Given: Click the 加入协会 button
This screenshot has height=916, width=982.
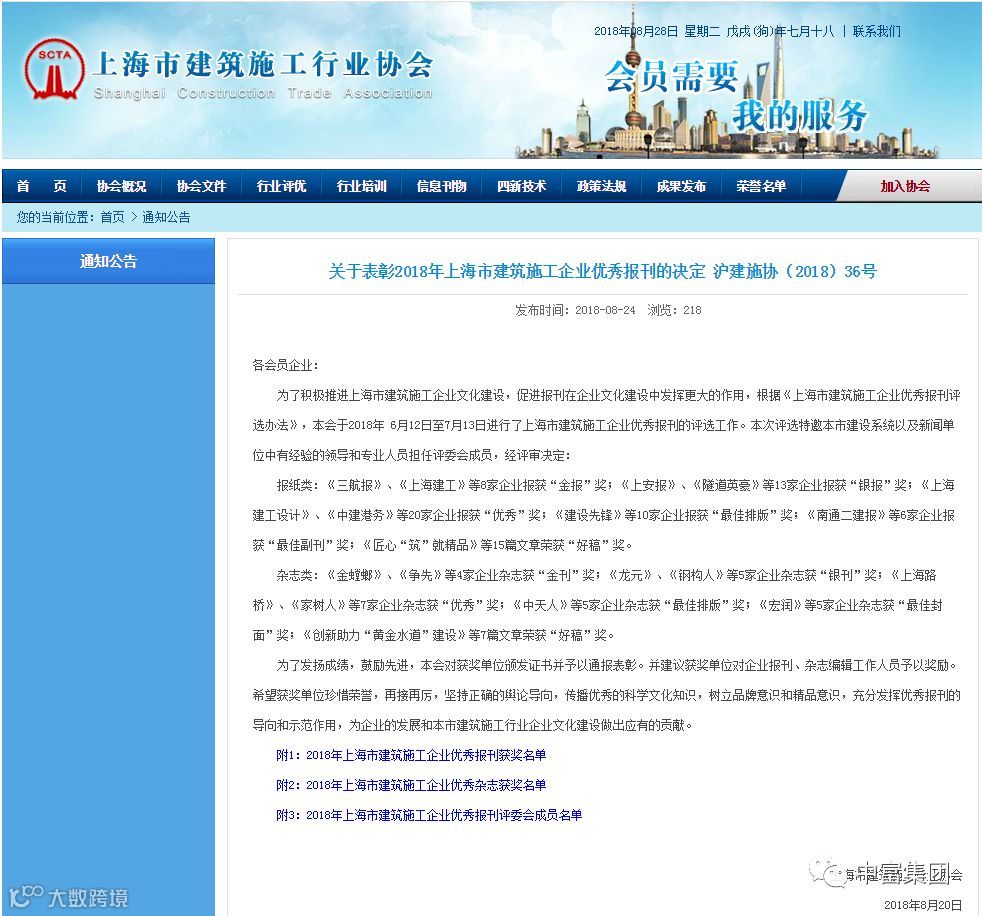Looking at the screenshot, I should pyautogui.click(x=905, y=186).
